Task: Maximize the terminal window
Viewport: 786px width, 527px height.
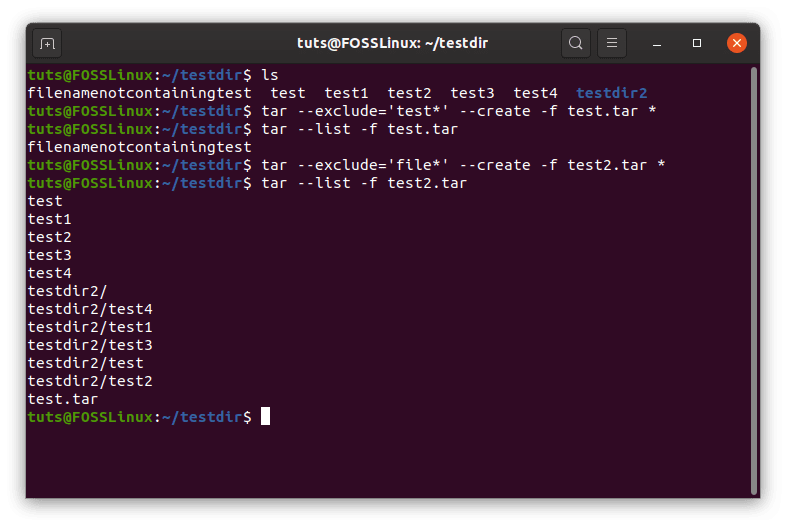Action: tap(697, 44)
